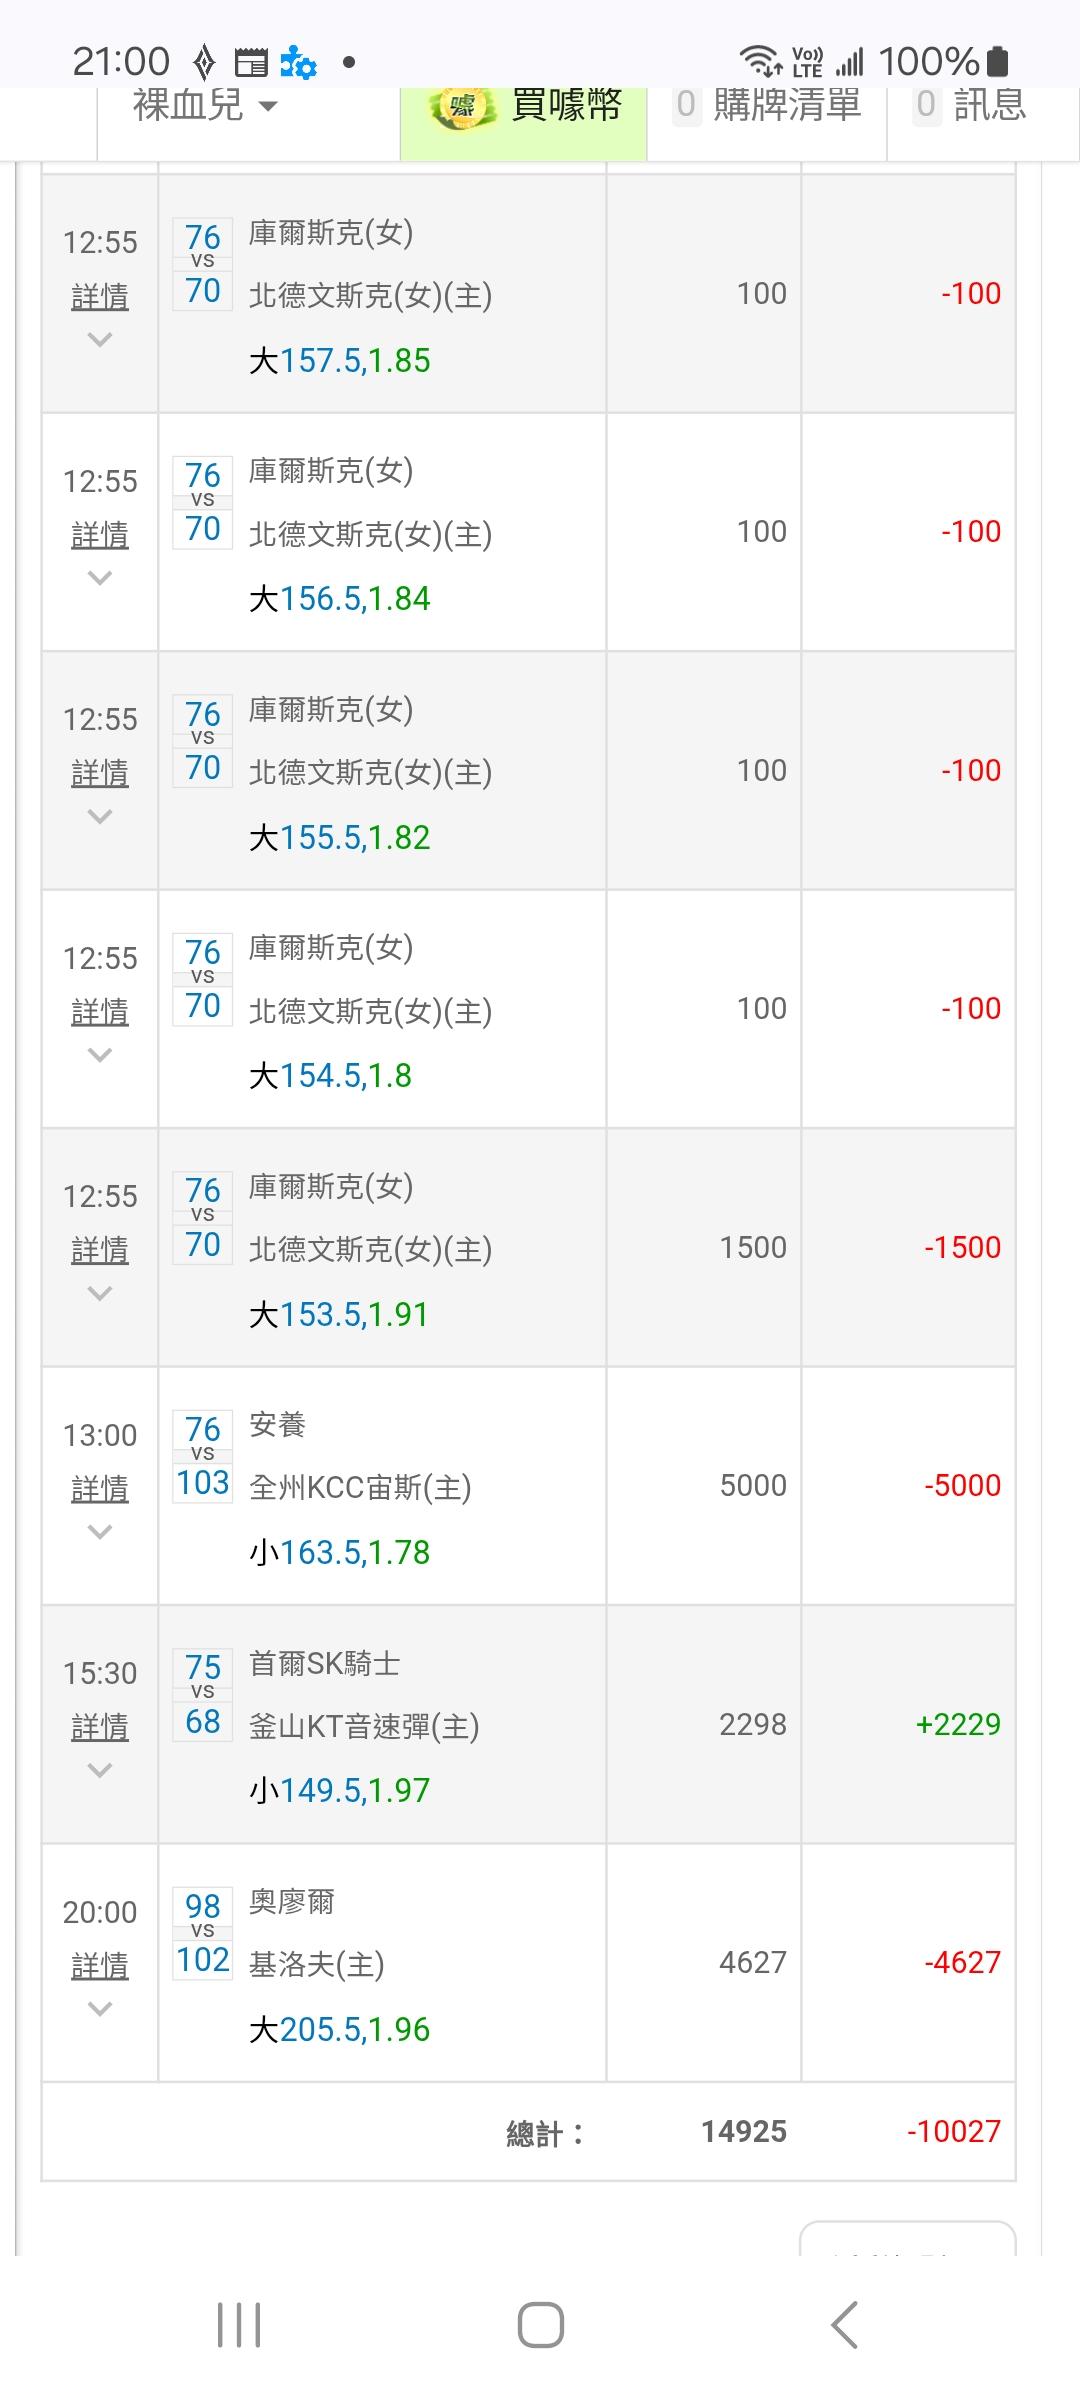Image resolution: width=1080 pixels, height=2400 pixels.
Task: Tap the battery status icon
Action: [997, 62]
